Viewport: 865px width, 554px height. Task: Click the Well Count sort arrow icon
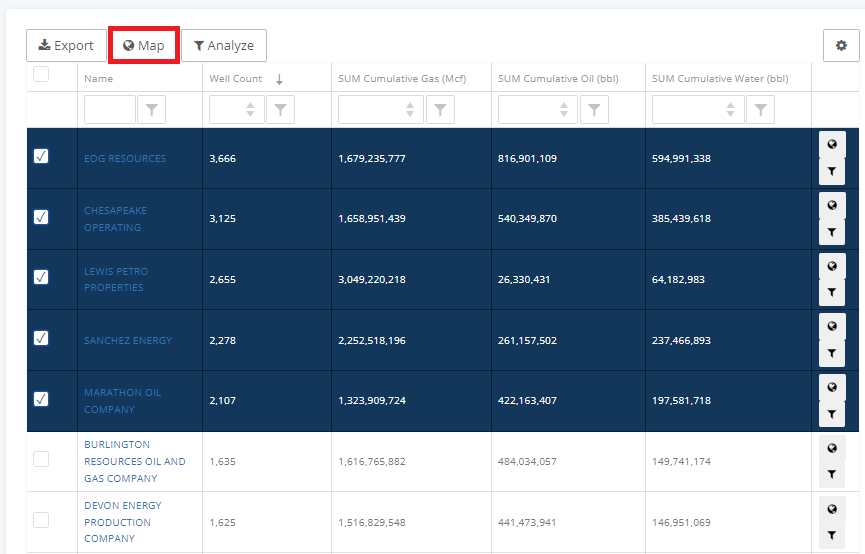(x=279, y=79)
